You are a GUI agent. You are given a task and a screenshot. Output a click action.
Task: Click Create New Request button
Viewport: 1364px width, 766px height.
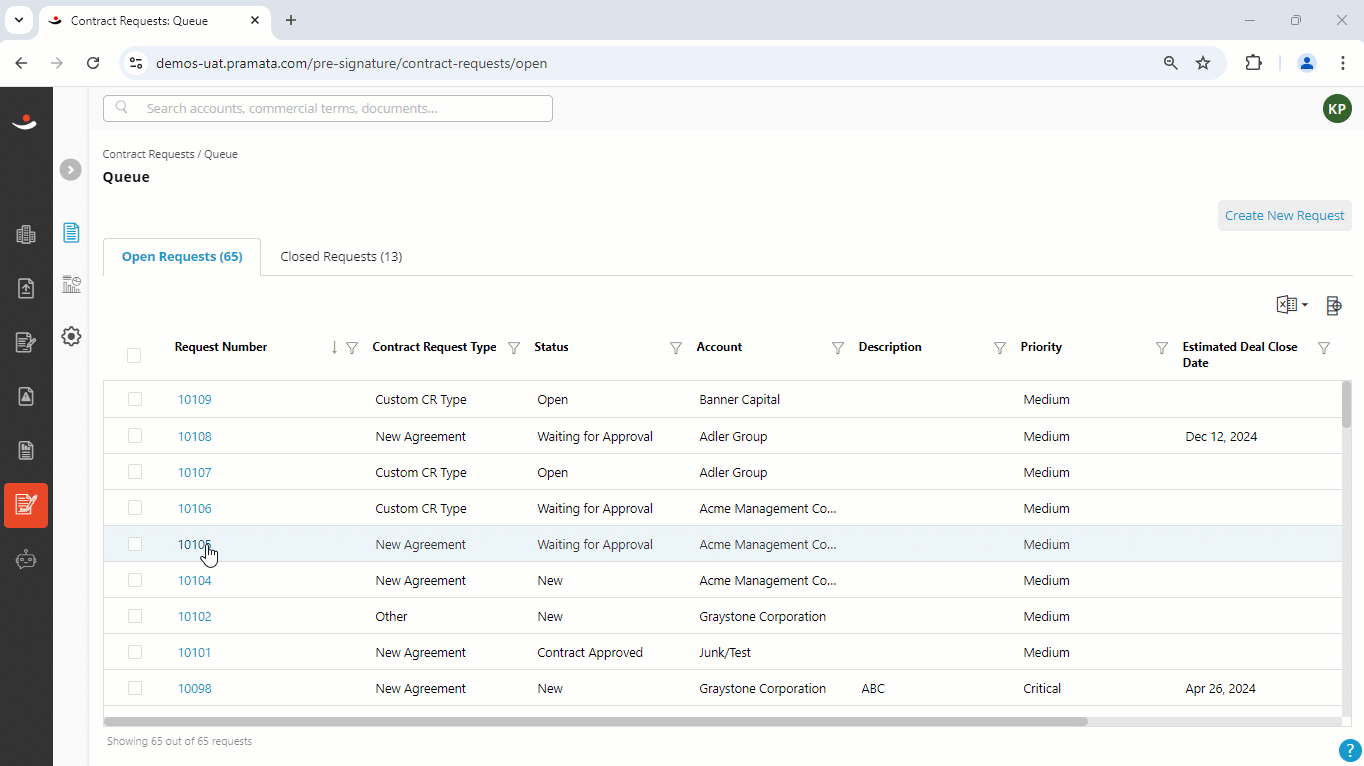click(1285, 215)
